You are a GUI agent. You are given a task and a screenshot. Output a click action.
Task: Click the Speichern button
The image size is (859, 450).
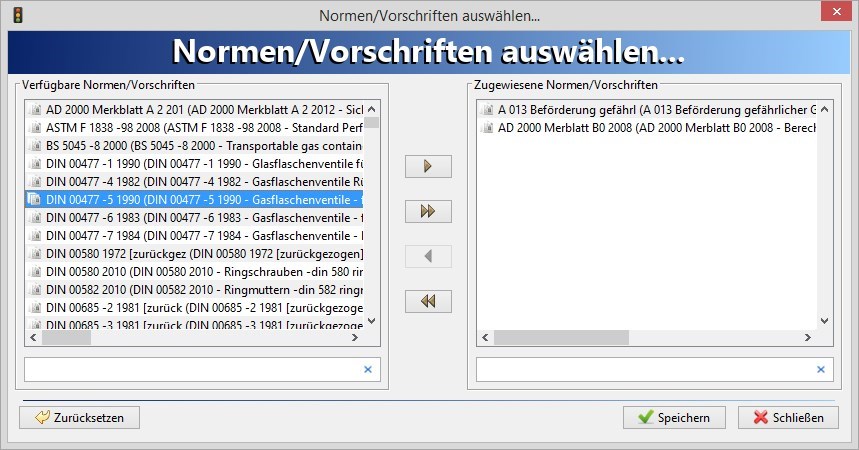674,418
